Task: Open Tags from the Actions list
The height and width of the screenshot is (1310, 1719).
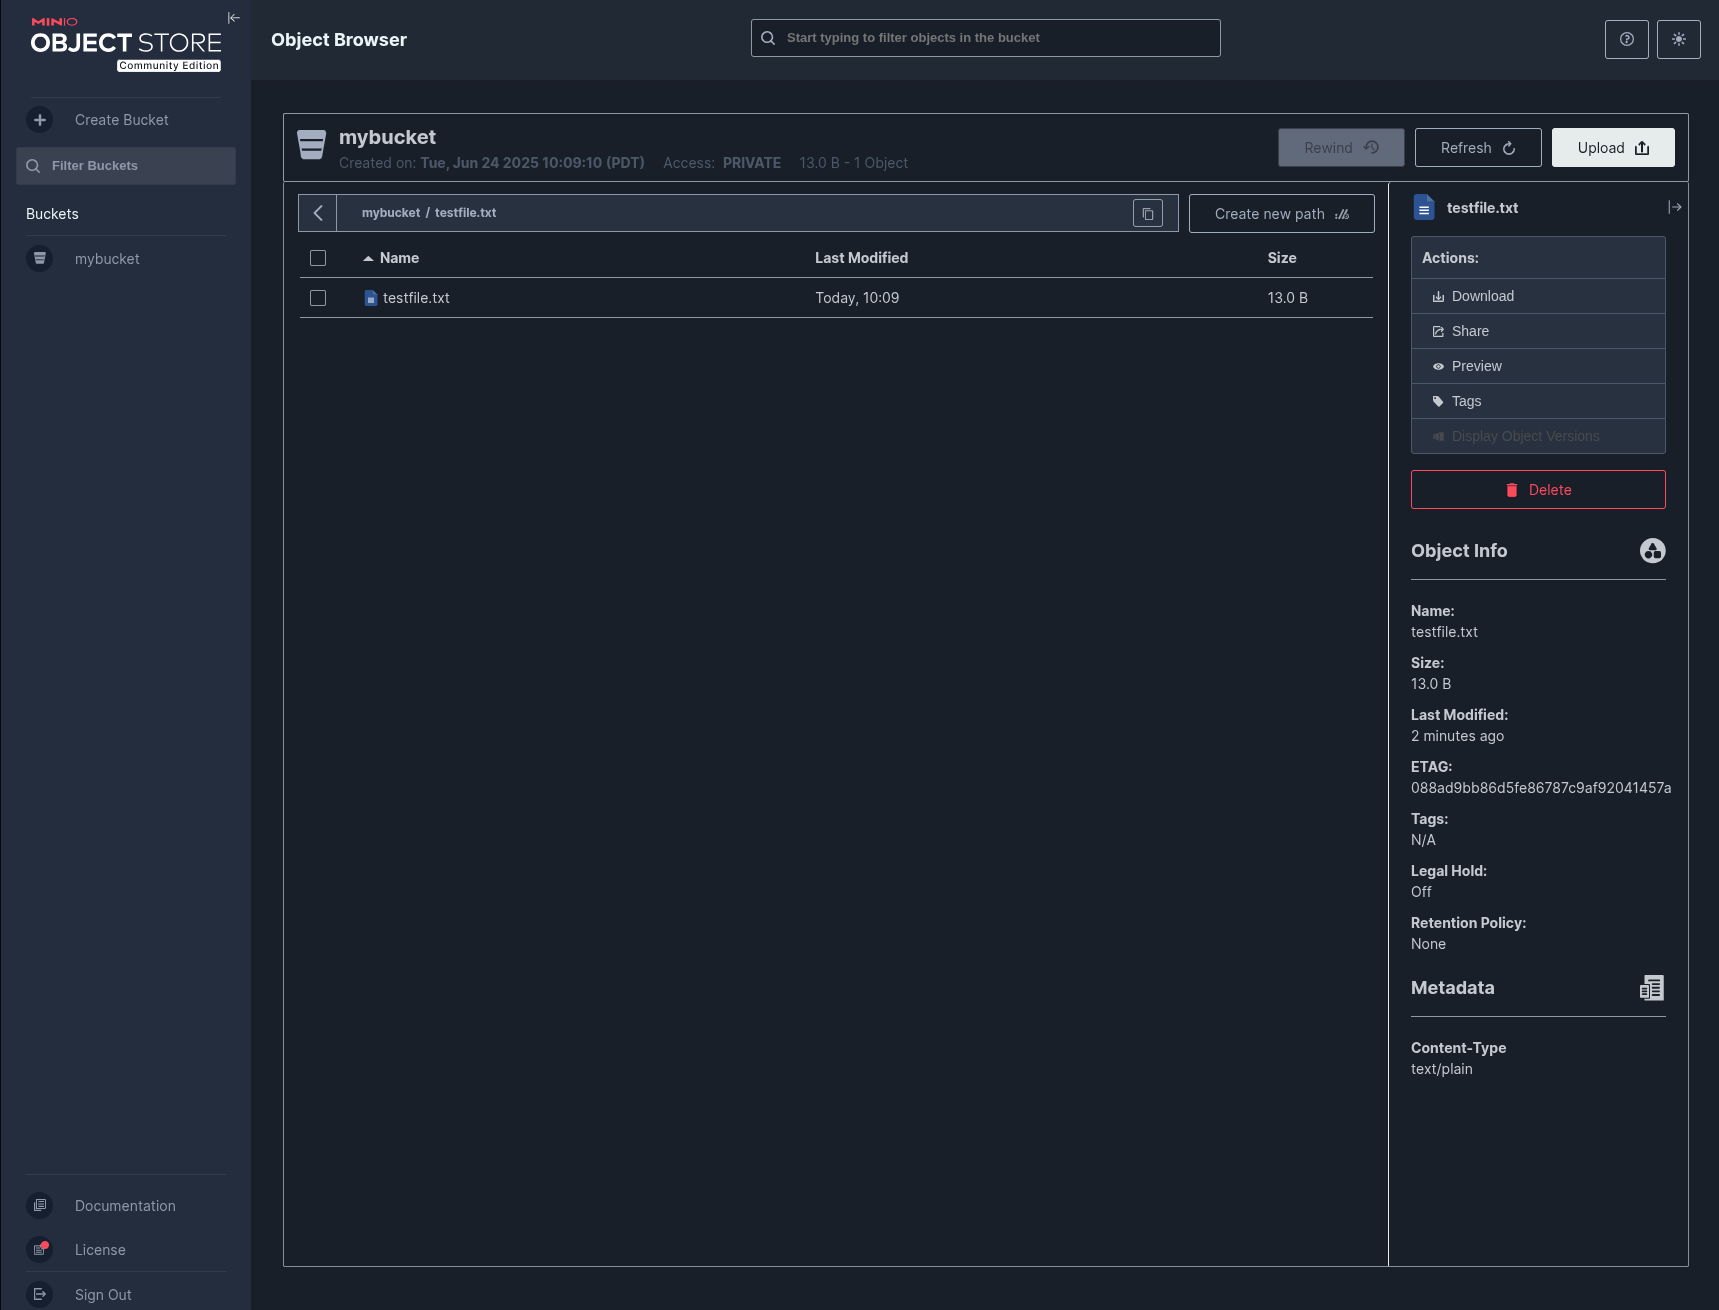Action: pyautogui.click(x=1538, y=401)
